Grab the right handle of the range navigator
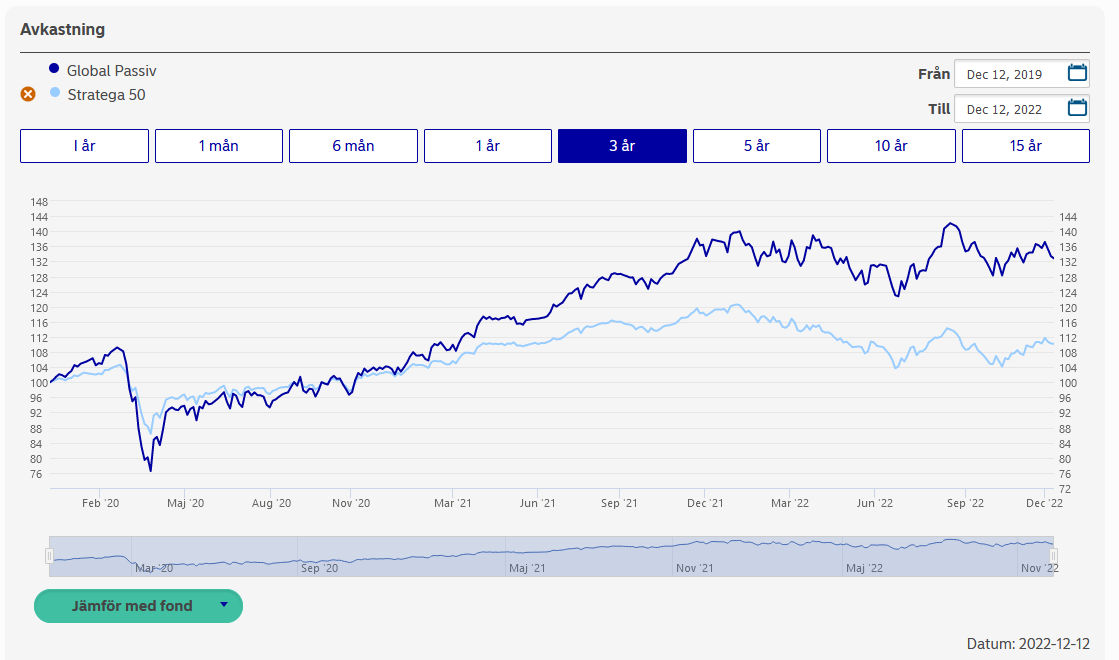The width and height of the screenshot is (1119, 660). tap(1053, 556)
